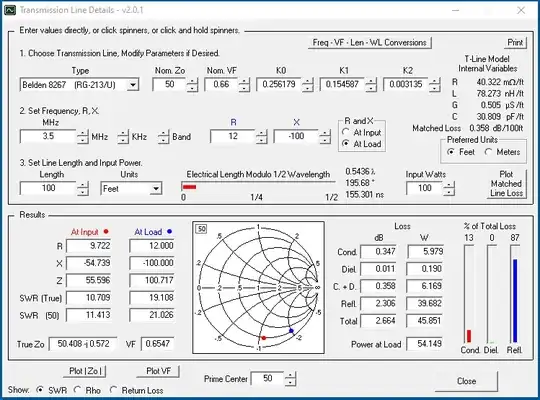Screen dimensions: 540x400
Task: Click the Refl. loss W value 39.682
Action: click(425, 304)
